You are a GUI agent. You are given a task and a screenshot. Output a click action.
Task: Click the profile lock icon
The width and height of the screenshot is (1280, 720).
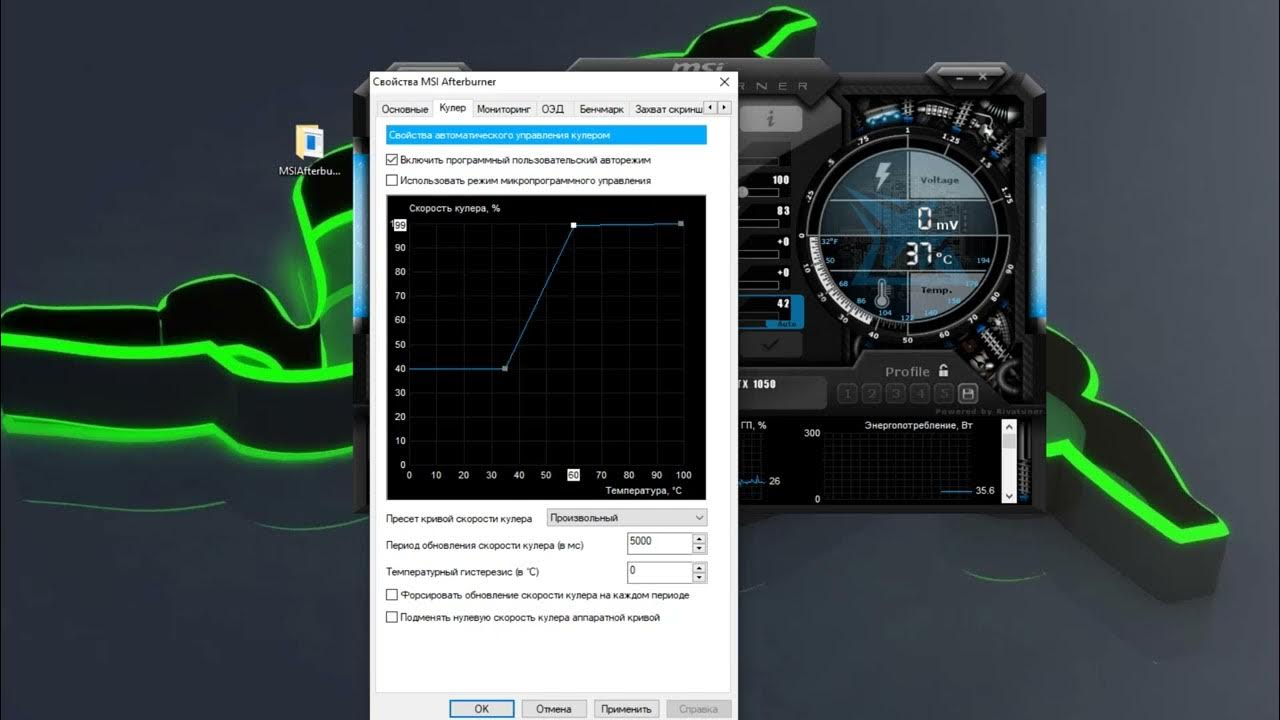point(942,371)
